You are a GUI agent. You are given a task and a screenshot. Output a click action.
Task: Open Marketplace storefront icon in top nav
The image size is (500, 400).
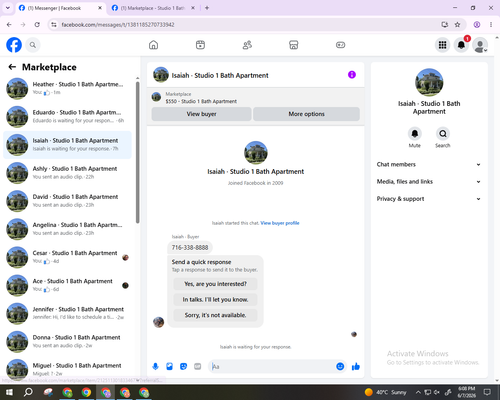[x=294, y=45]
